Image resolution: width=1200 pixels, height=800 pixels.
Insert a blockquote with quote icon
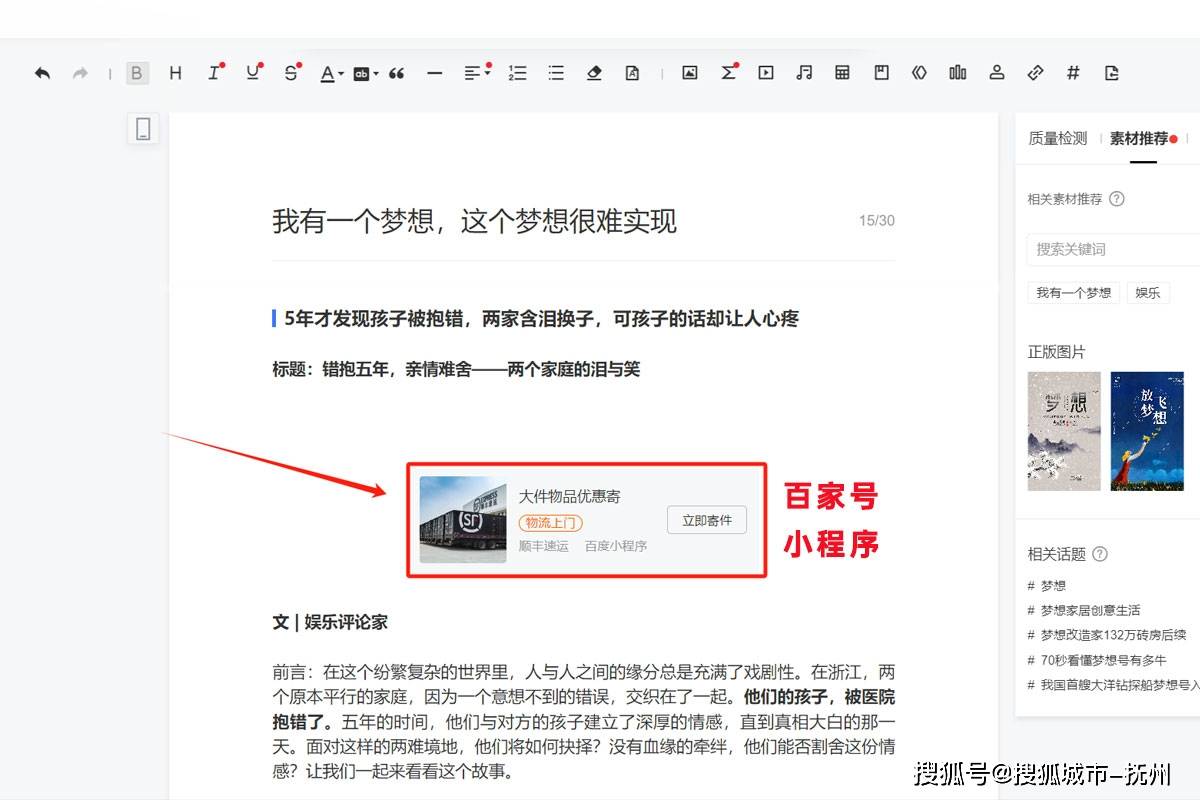396,73
